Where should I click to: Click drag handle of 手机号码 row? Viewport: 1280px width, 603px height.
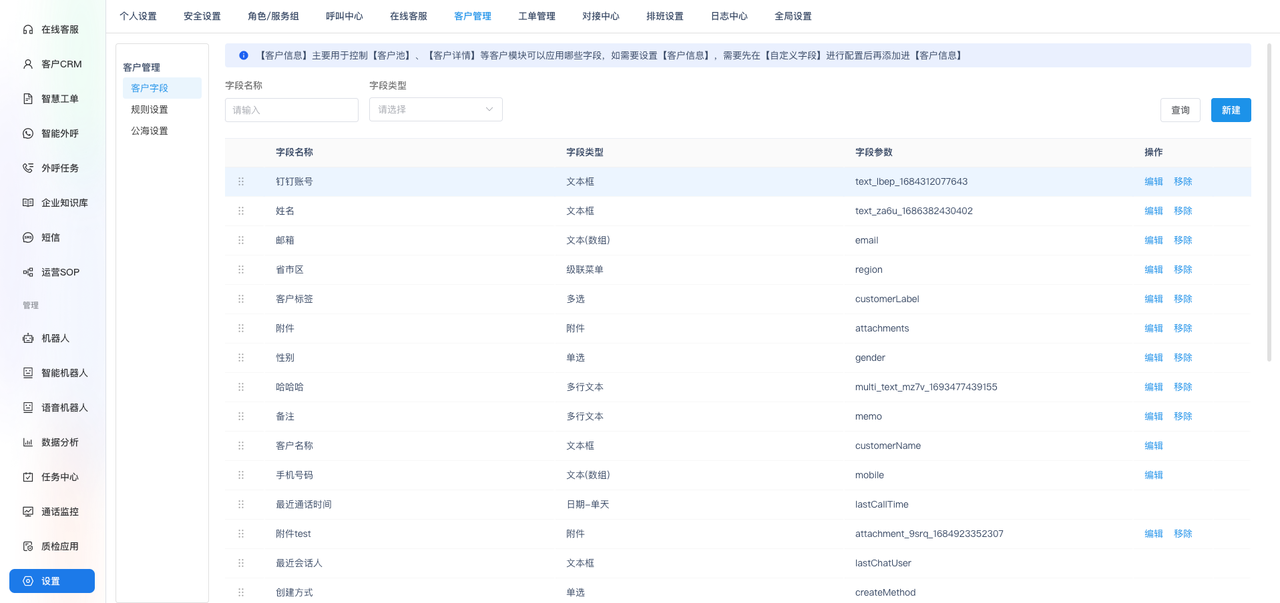point(241,475)
